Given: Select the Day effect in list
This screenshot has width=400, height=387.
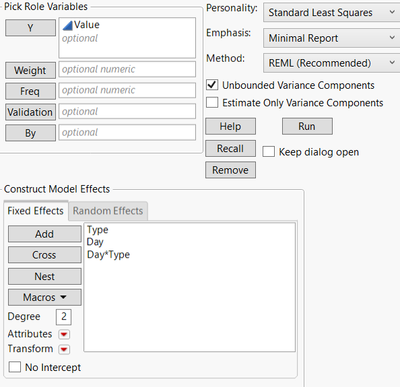Looking at the screenshot, I should tap(95, 242).
